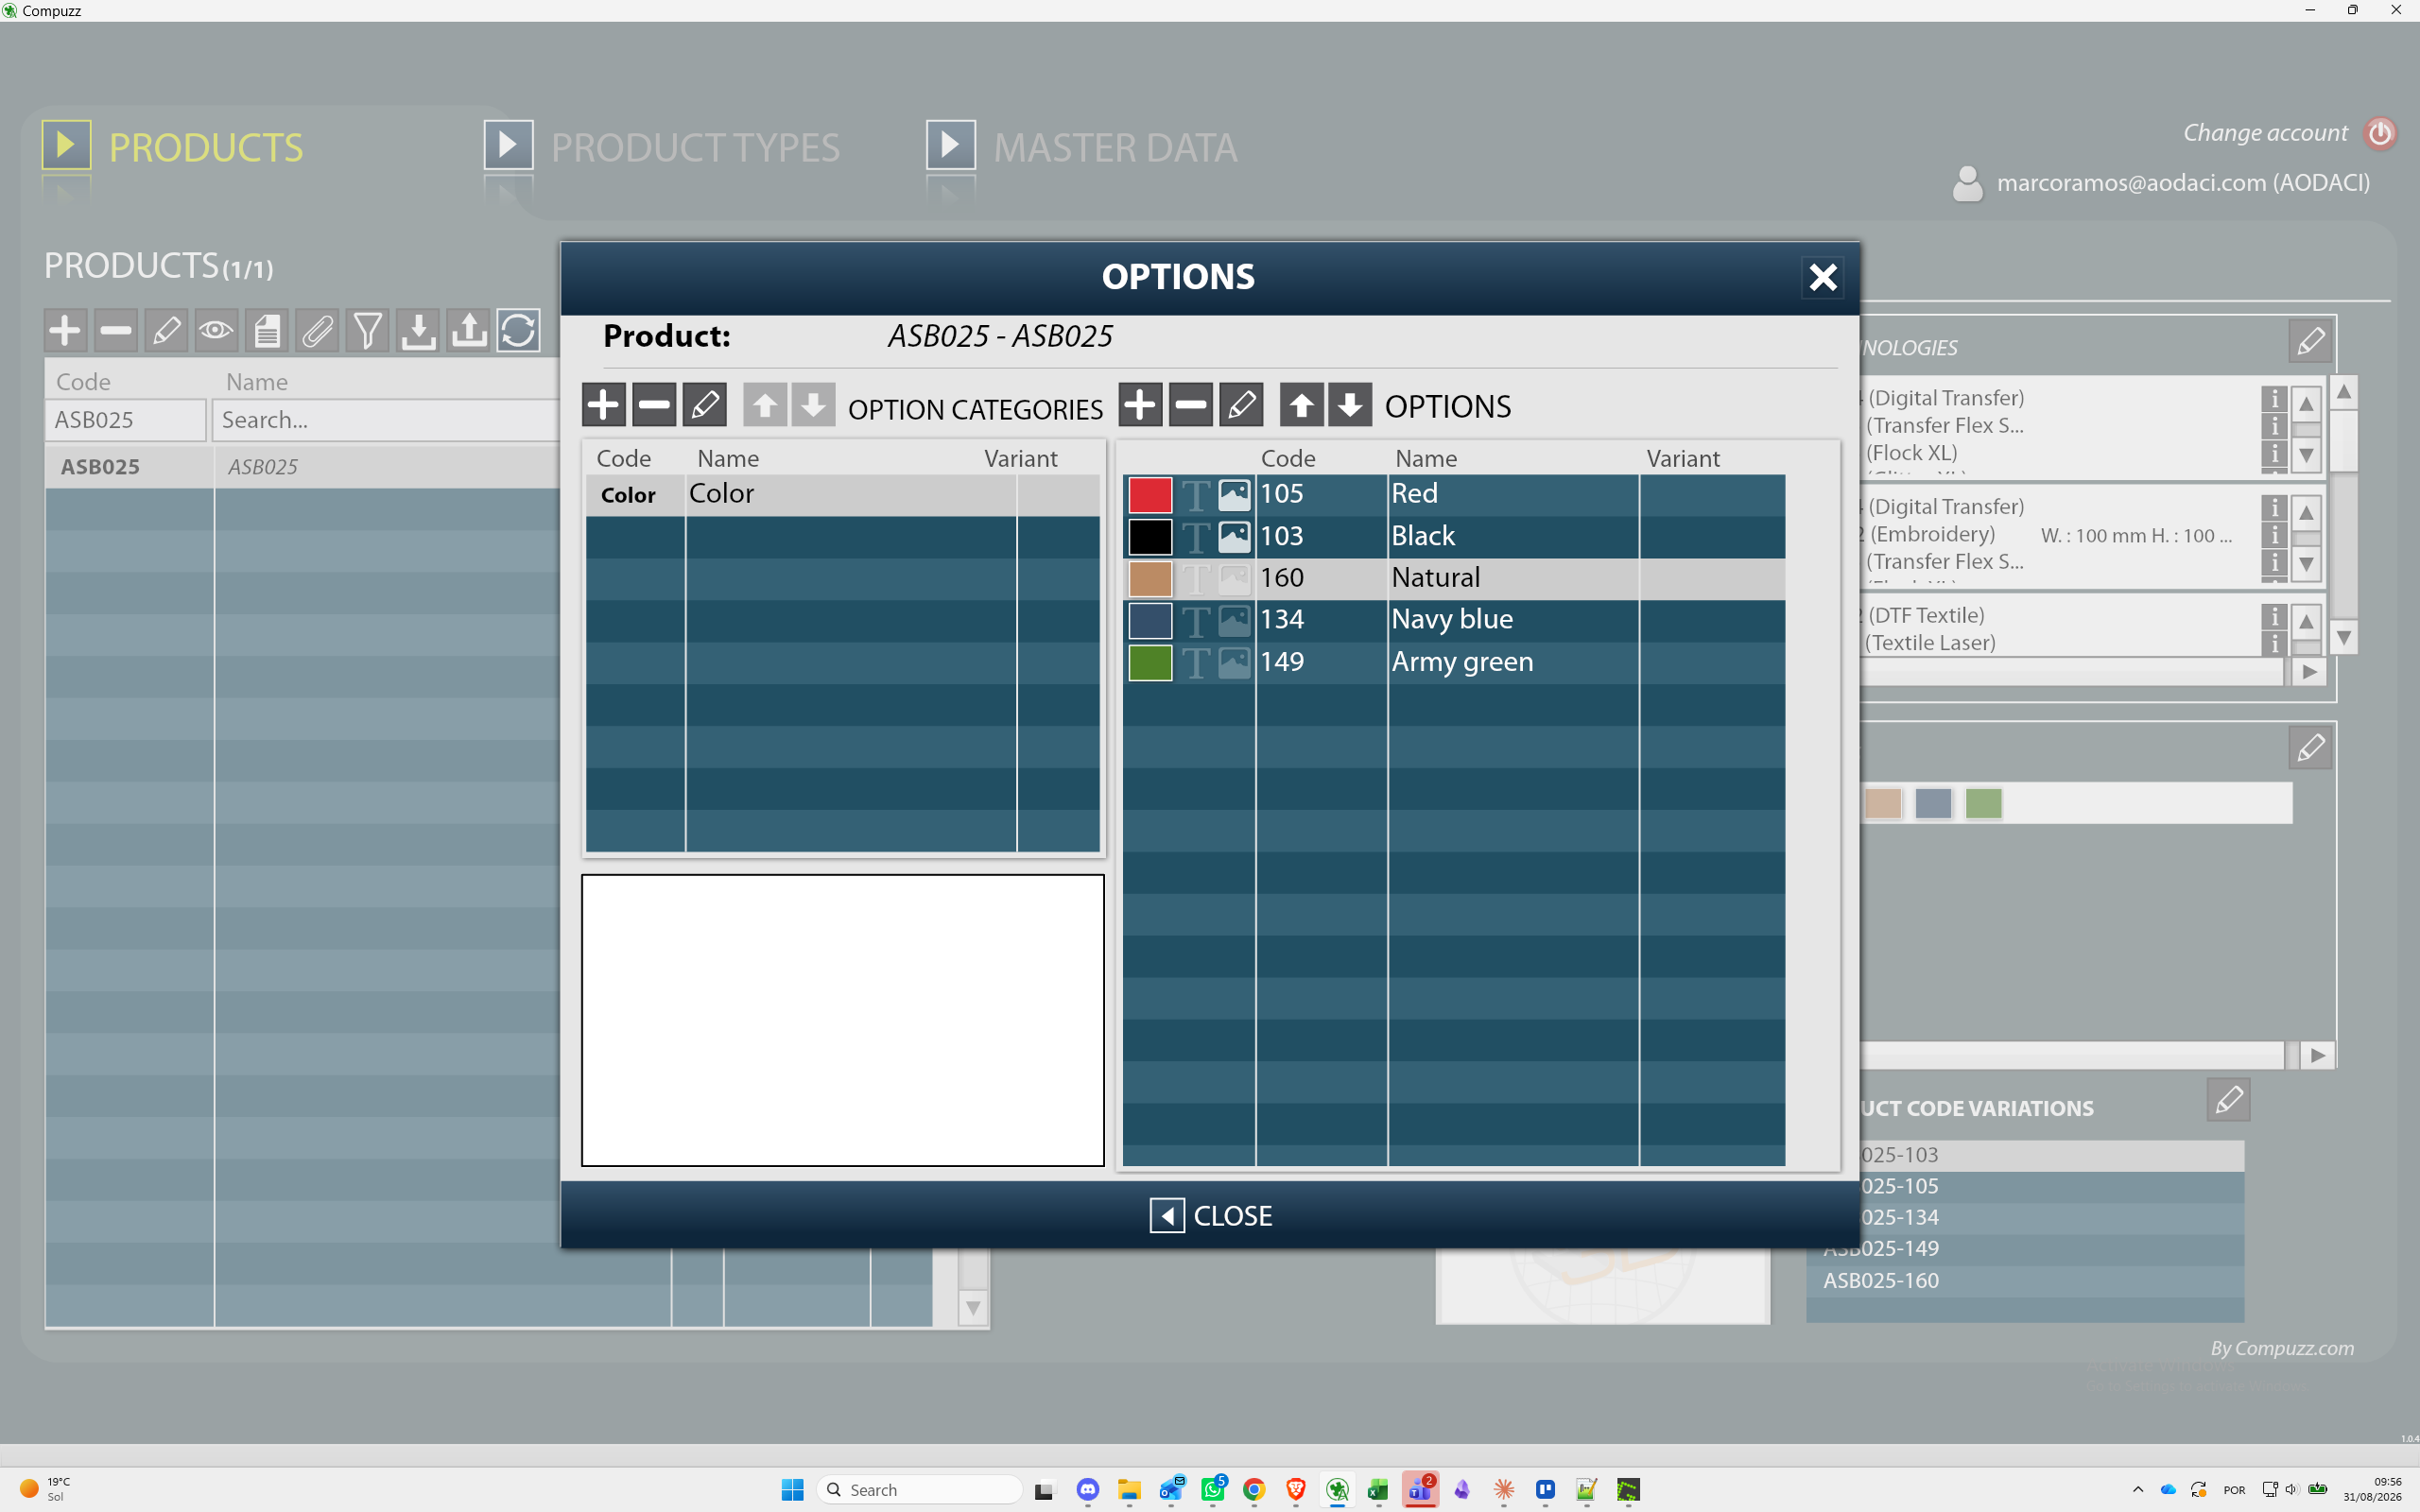Click the red power logout icon
This screenshot has height=1512, width=2420.
pos(2380,133)
